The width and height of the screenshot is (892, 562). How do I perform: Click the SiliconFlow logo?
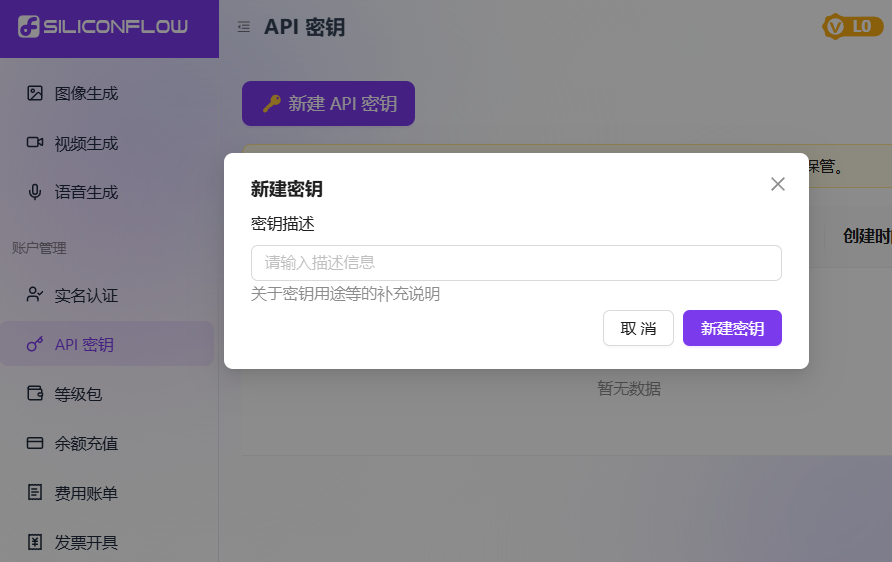tap(103, 27)
